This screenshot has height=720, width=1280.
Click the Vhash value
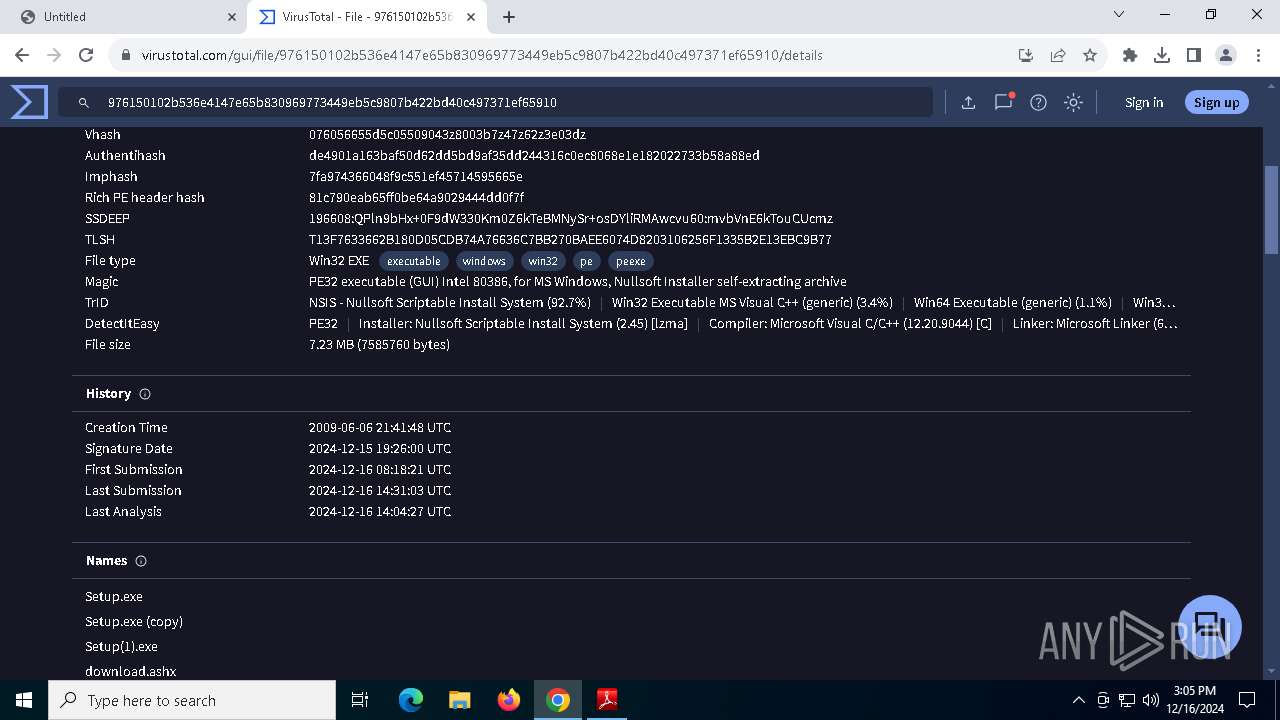pyautogui.click(x=447, y=135)
